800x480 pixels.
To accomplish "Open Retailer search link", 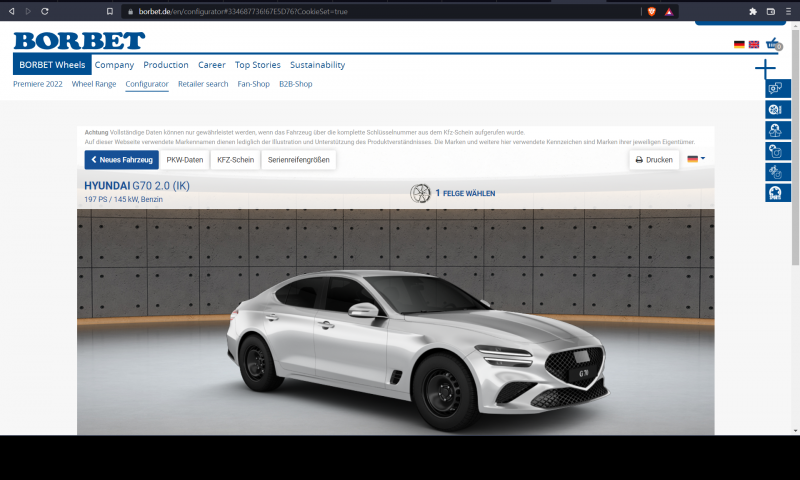I will [x=203, y=84].
